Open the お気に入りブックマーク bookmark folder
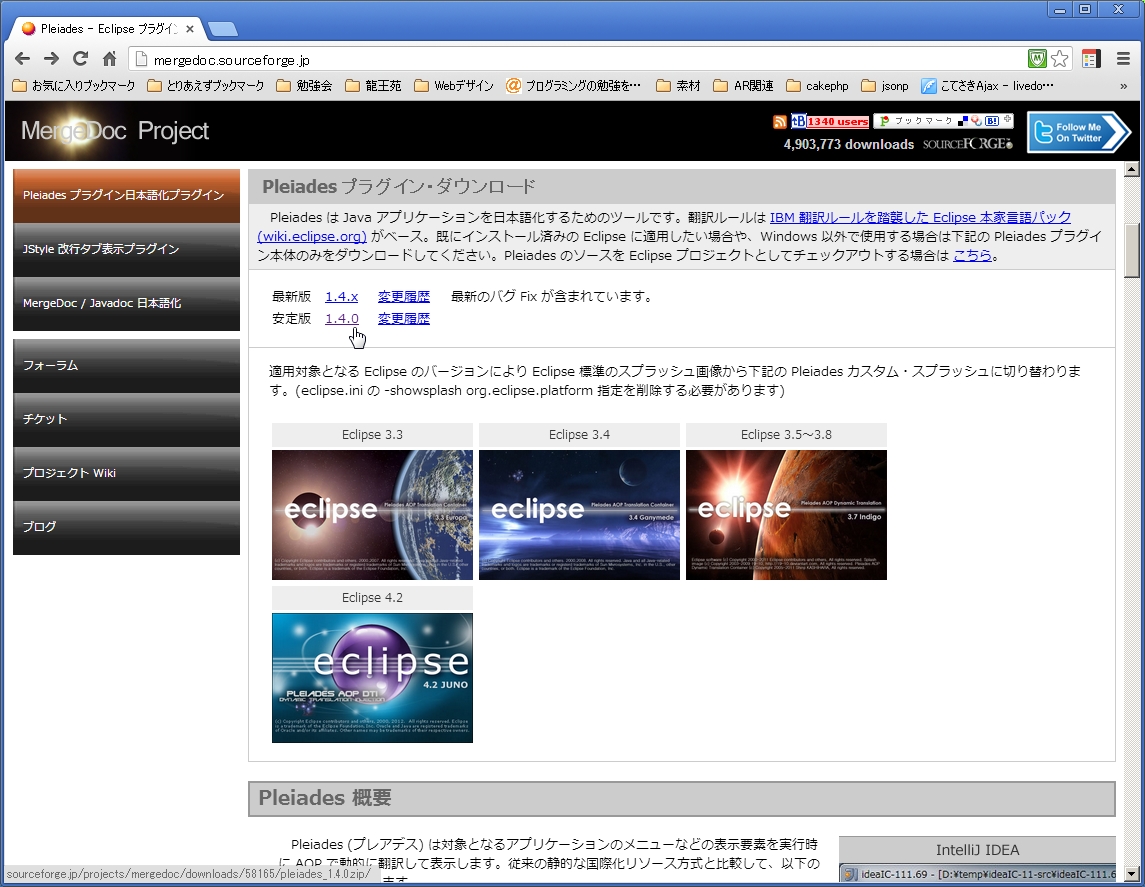The image size is (1145, 887). (74, 86)
